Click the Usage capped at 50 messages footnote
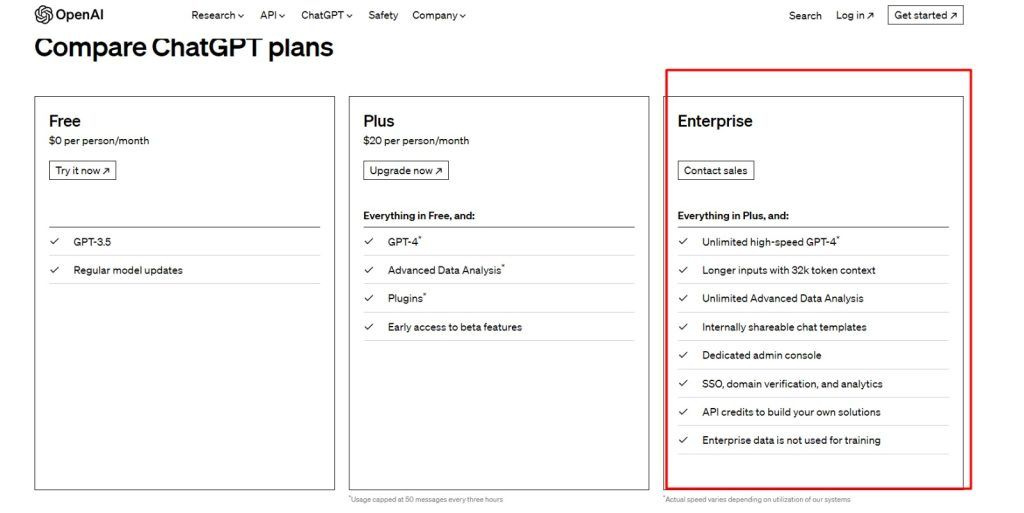 pos(426,499)
